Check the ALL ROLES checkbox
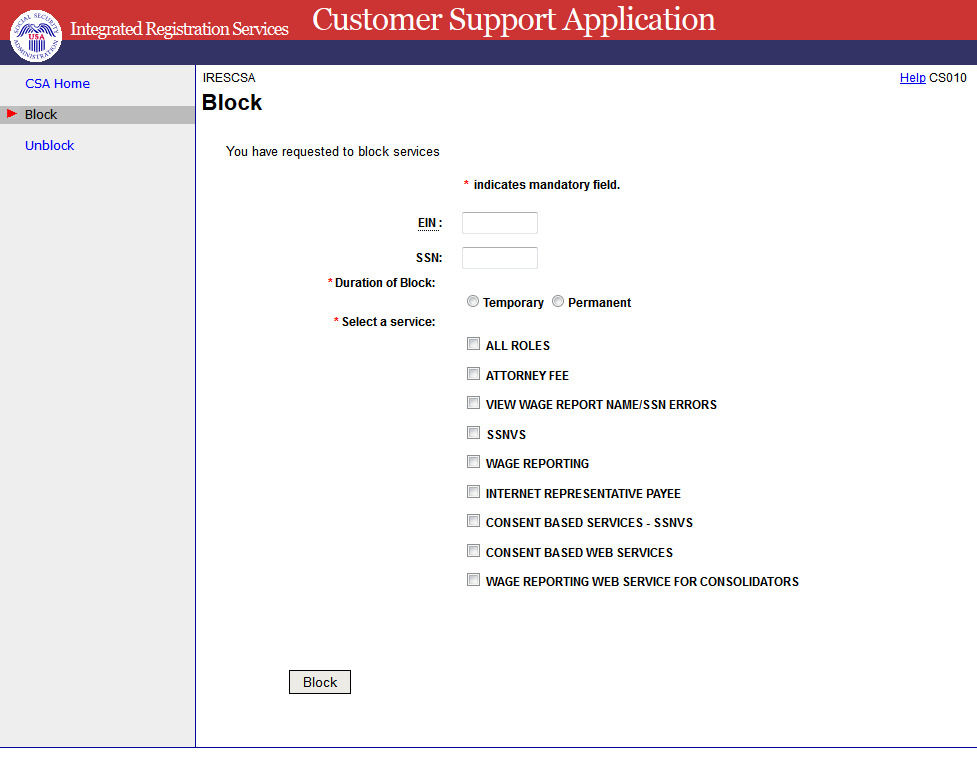Screen dimensions: 977x783 point(474,344)
